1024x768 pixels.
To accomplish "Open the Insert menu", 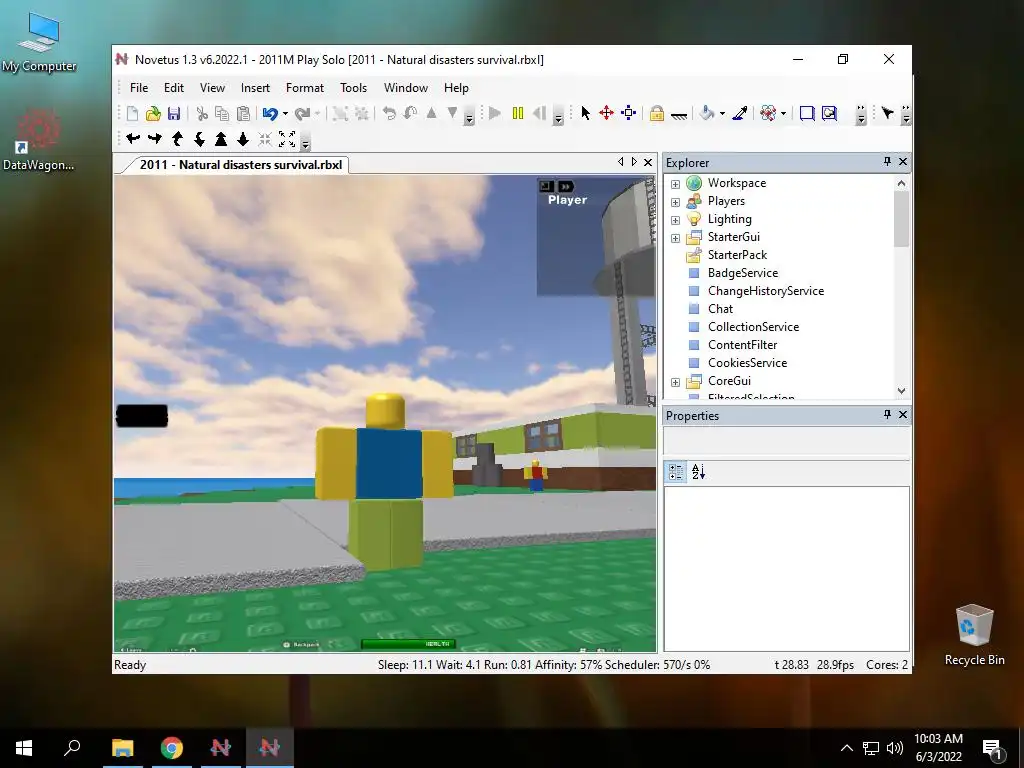I will tap(255, 88).
